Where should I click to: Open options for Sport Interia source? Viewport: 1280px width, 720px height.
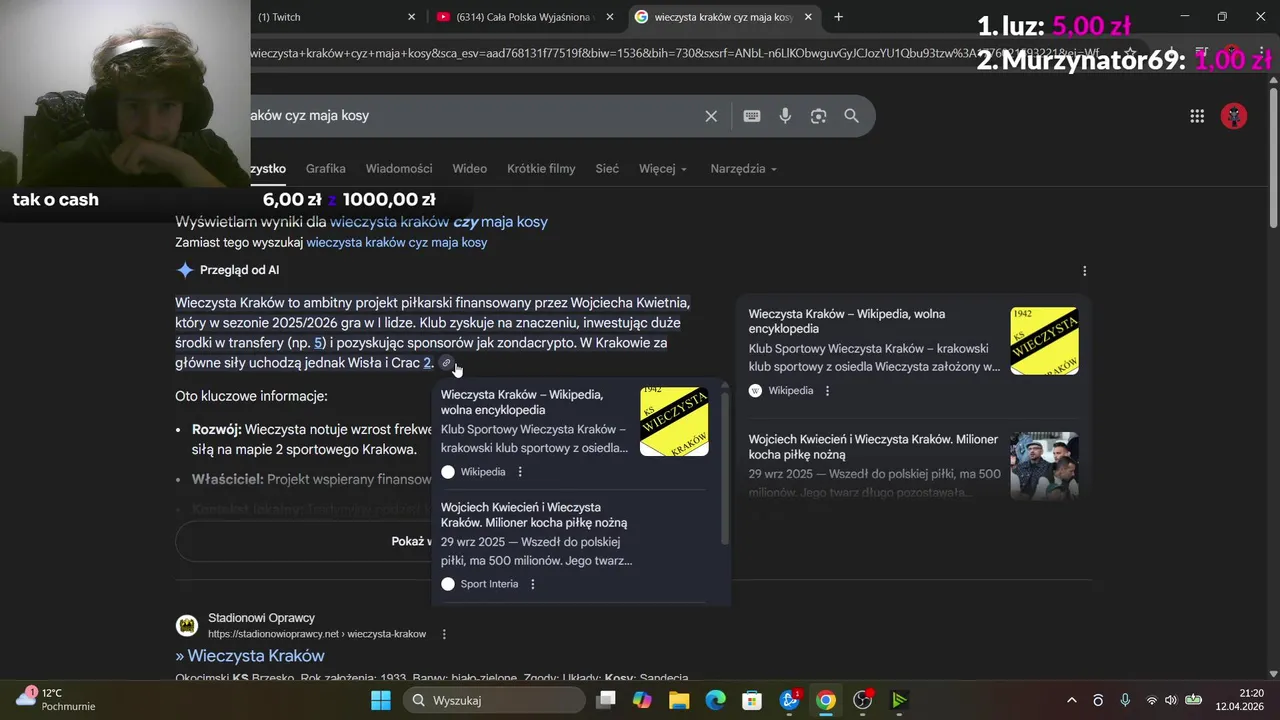(x=532, y=584)
